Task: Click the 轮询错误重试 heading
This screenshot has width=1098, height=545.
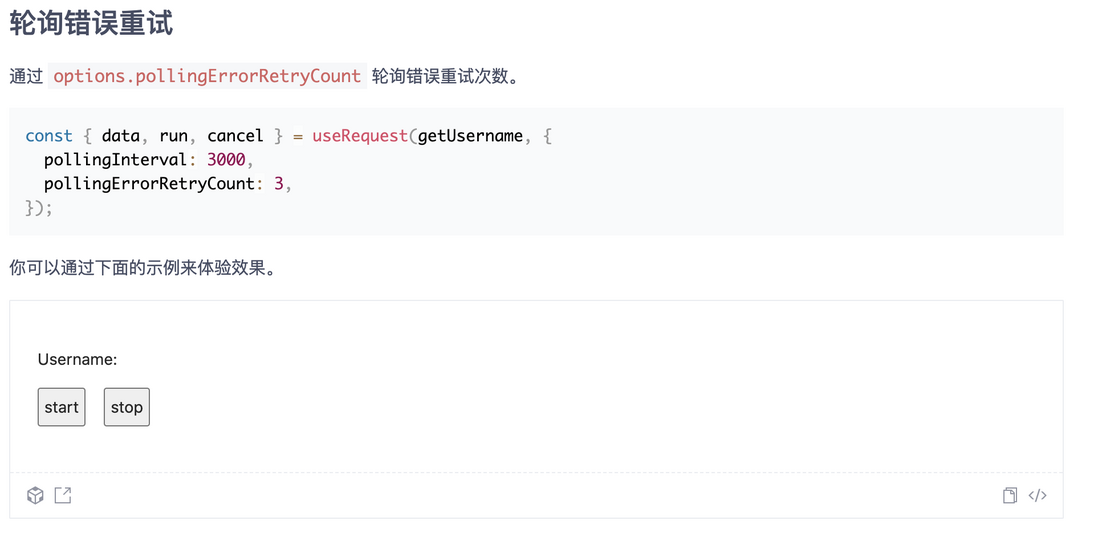Action: click(91, 24)
